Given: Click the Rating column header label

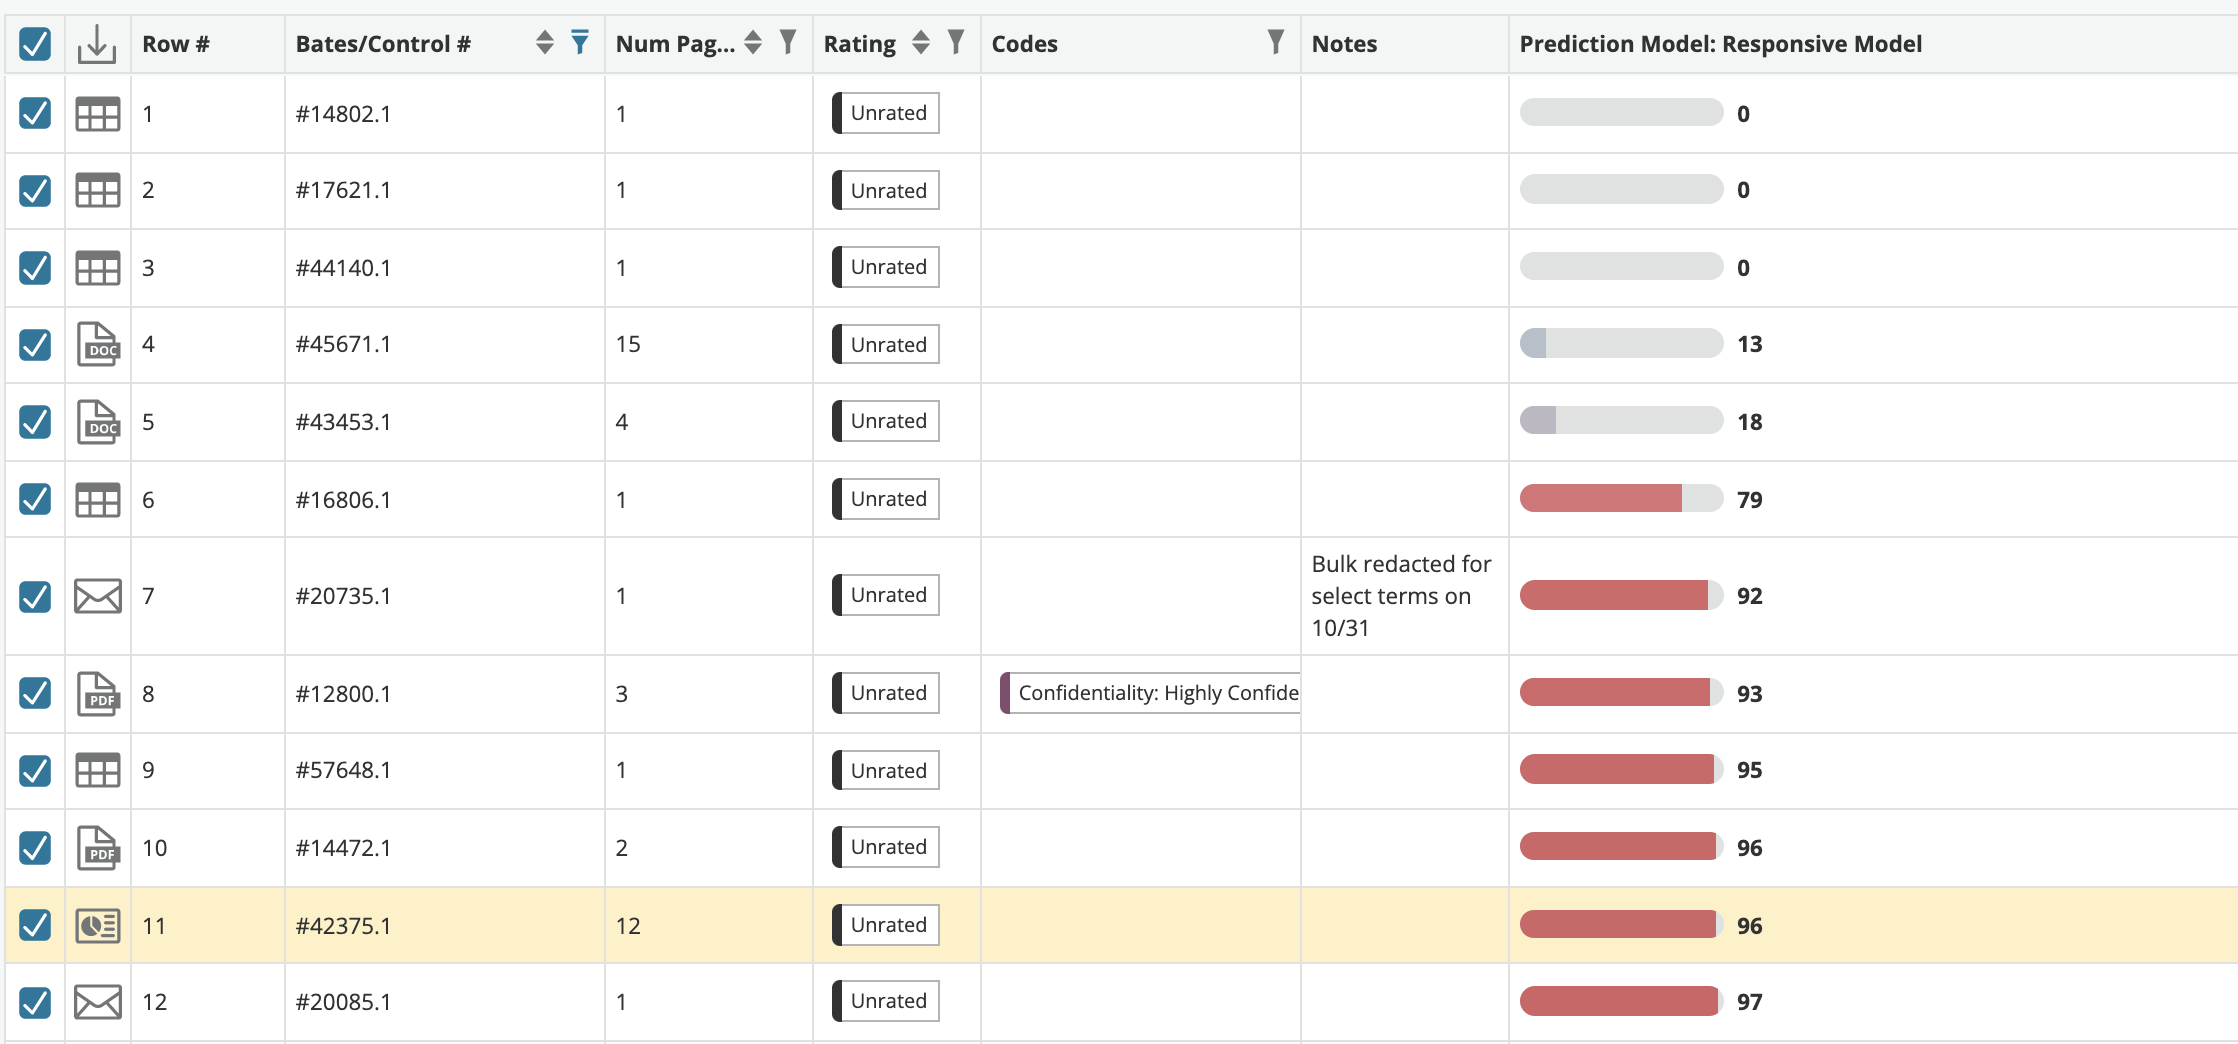Looking at the screenshot, I should click(860, 44).
